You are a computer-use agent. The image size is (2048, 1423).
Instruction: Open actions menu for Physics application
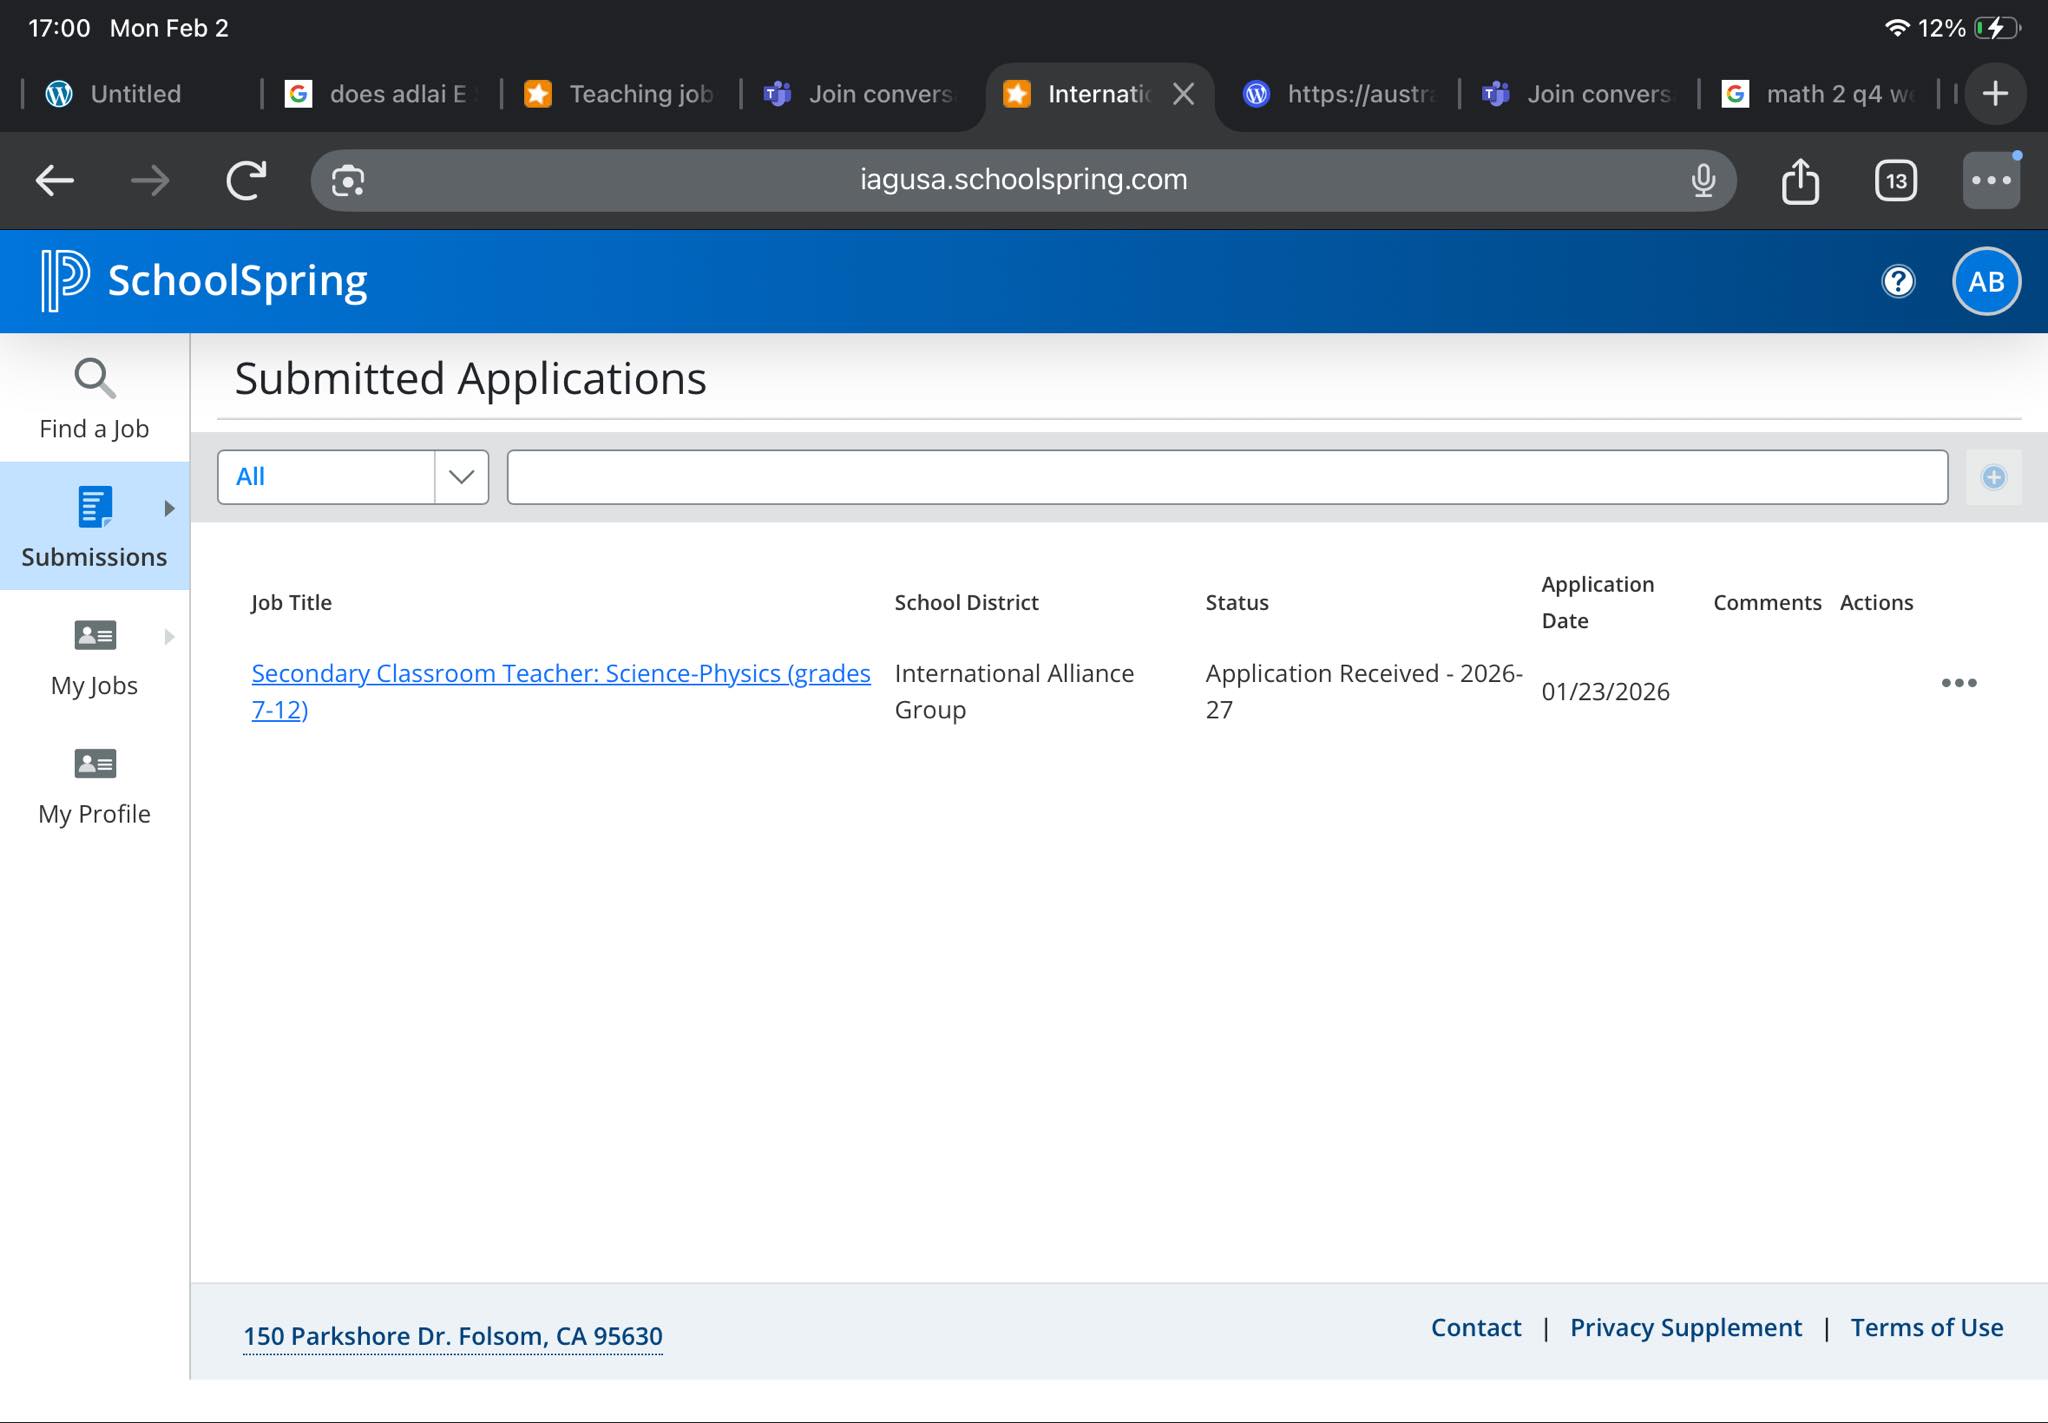pos(1958,683)
